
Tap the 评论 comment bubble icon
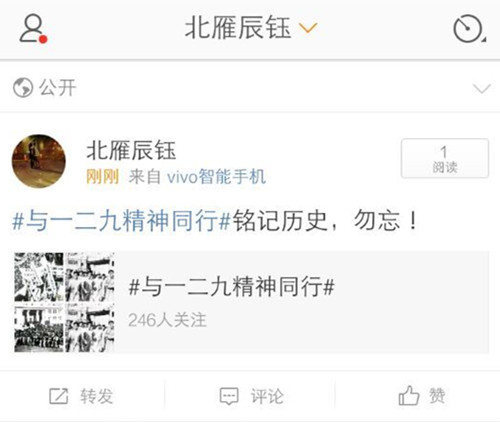(229, 396)
